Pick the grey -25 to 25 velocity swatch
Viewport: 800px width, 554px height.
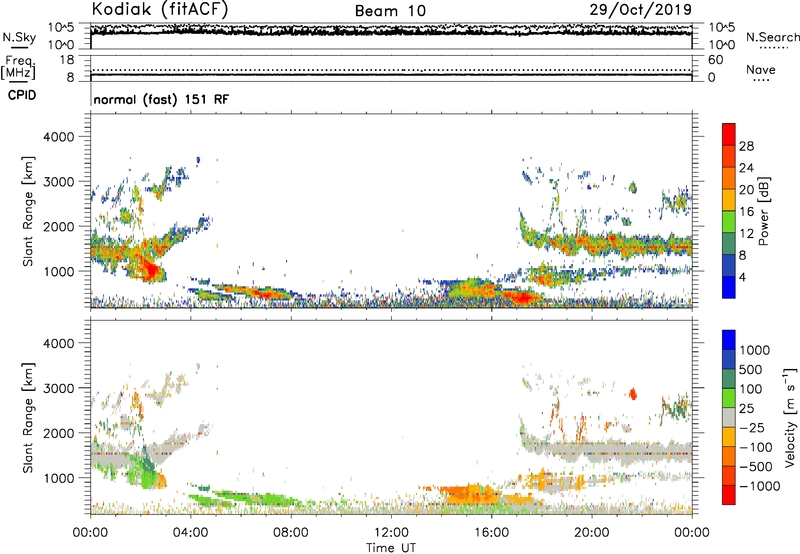point(729,417)
